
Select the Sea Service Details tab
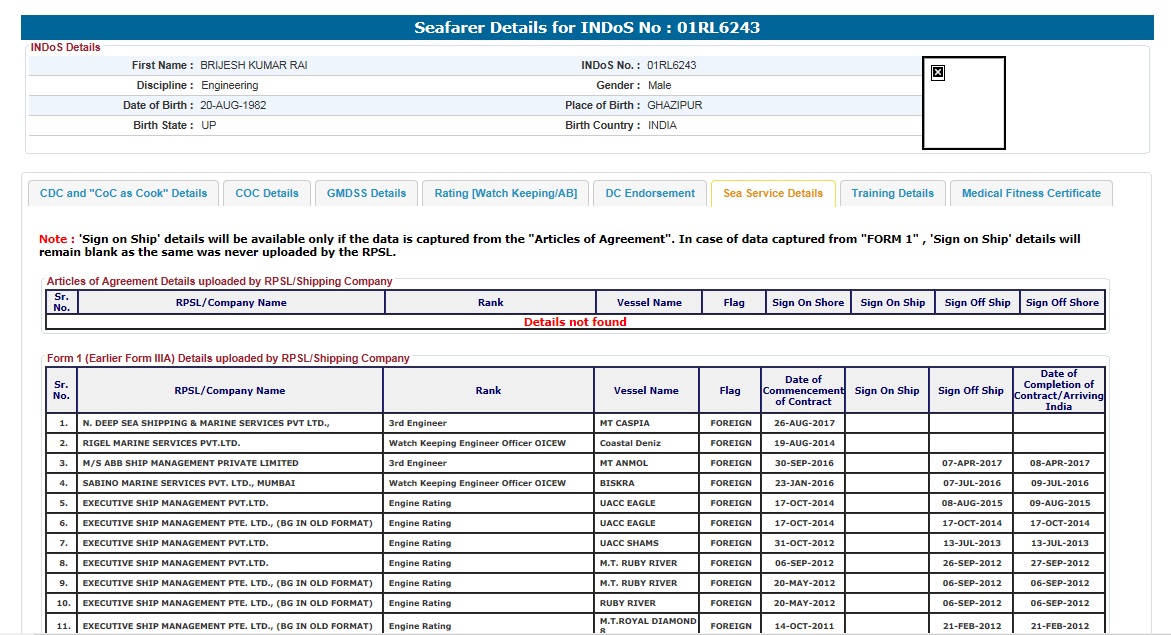click(773, 194)
